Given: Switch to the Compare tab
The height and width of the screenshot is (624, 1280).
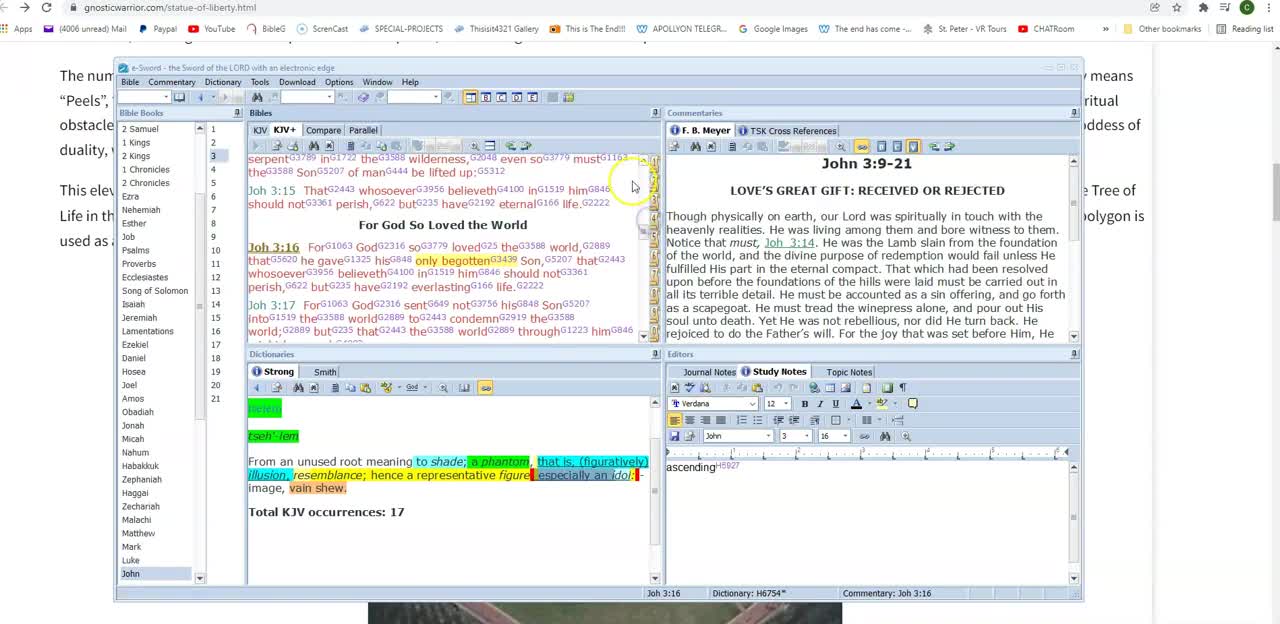Looking at the screenshot, I should [x=323, y=130].
